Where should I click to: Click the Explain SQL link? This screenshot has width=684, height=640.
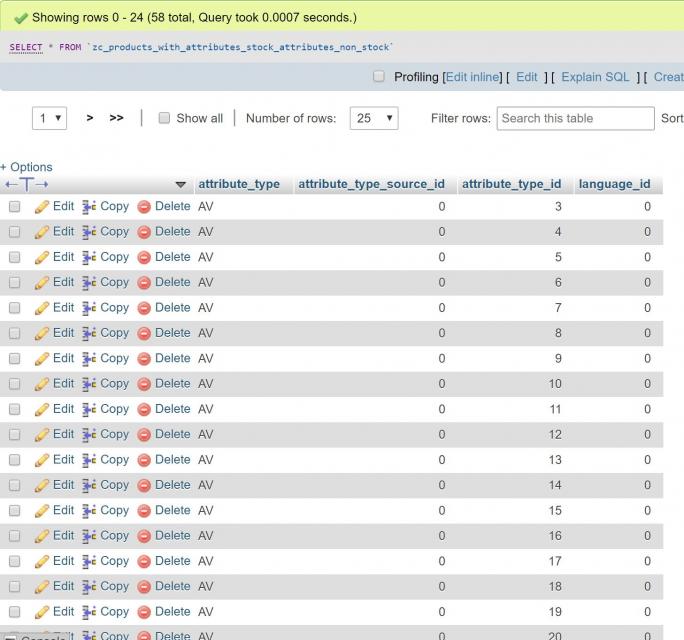click(x=595, y=77)
